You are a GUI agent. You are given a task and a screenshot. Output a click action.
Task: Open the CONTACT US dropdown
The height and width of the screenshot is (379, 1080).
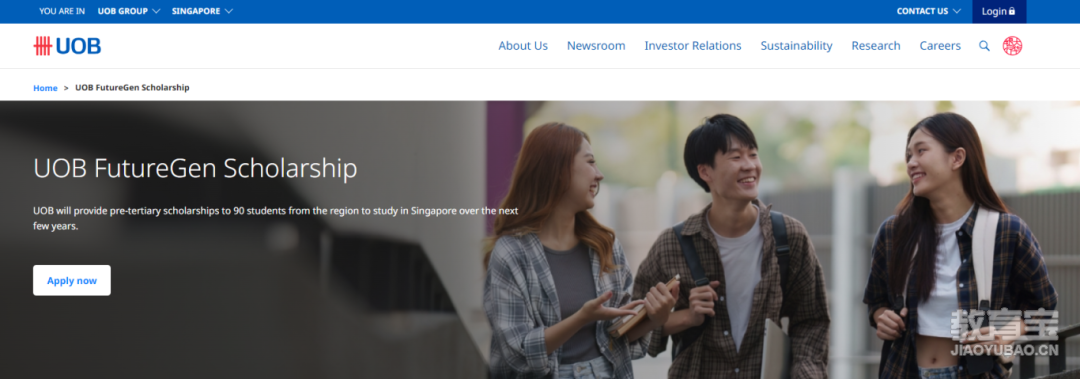point(928,11)
